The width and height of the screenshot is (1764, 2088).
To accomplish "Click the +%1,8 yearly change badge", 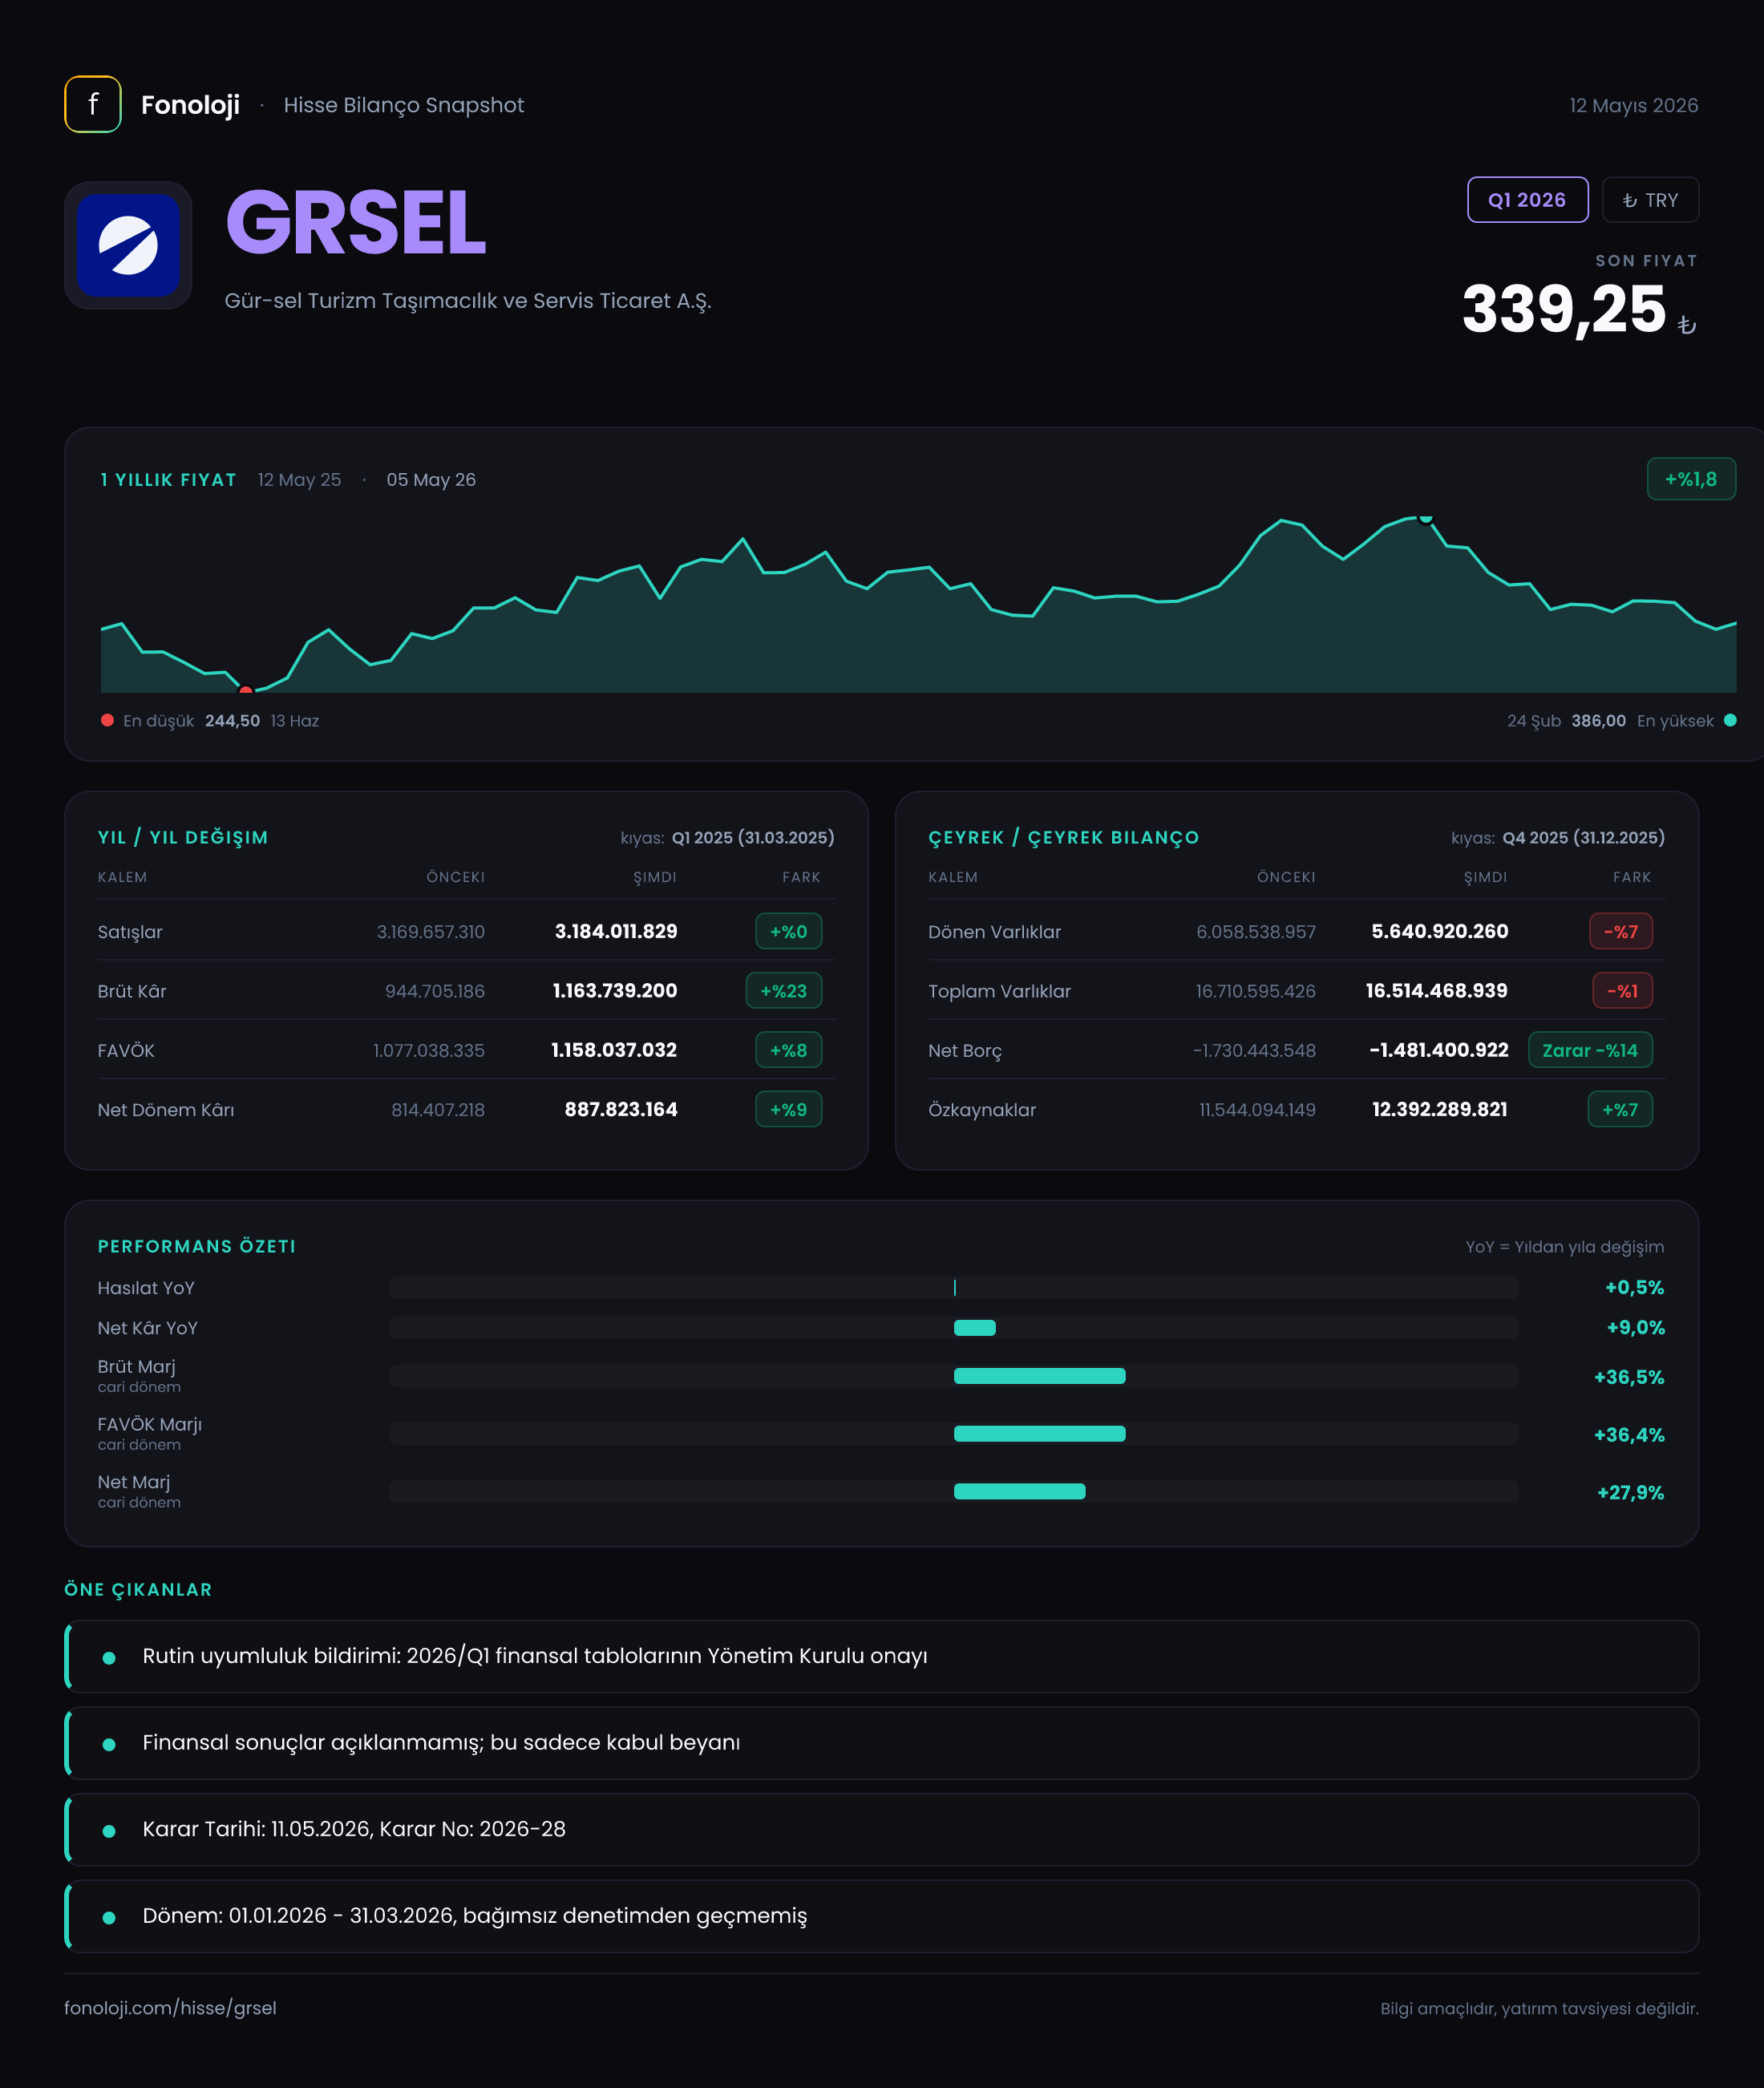I will tap(1691, 479).
